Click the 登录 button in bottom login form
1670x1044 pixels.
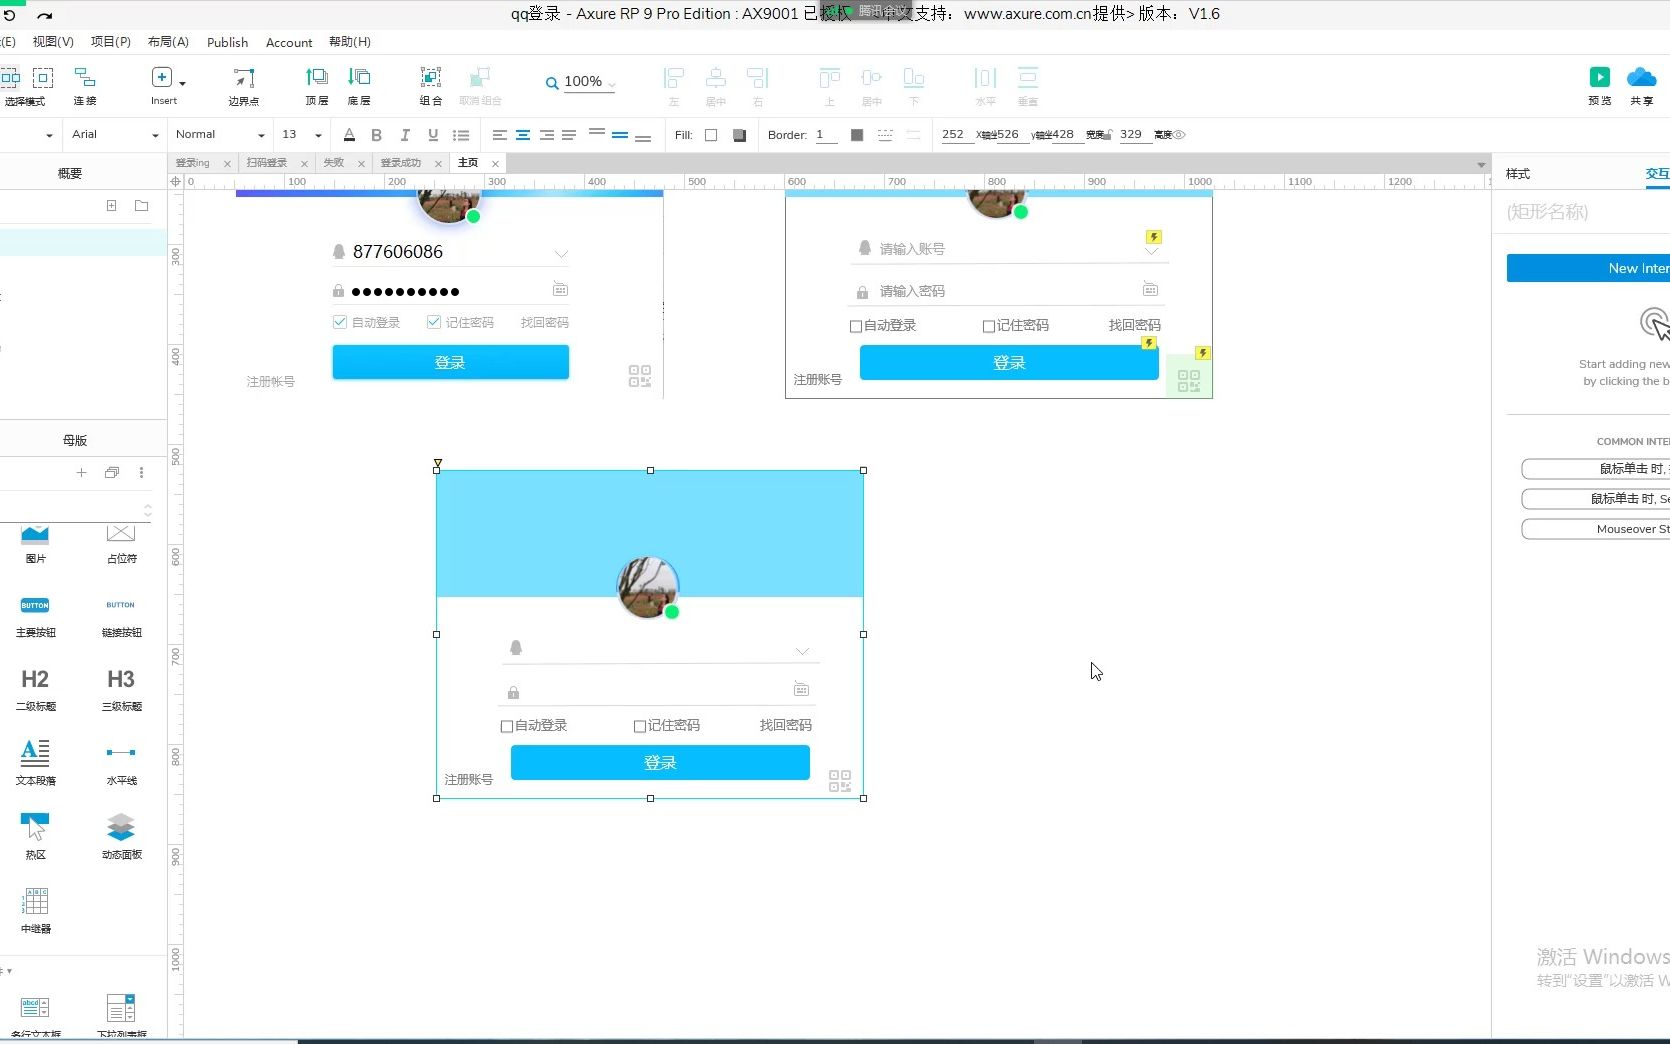pyautogui.click(x=660, y=762)
